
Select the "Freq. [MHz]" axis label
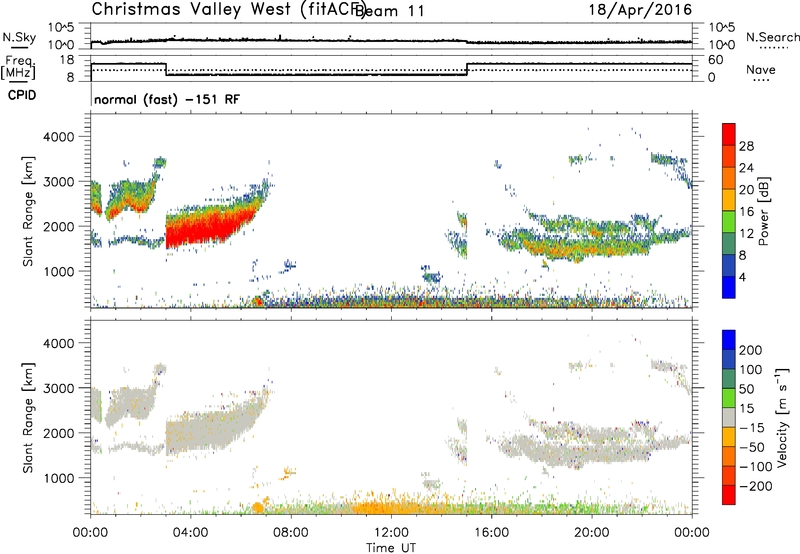pos(19,67)
